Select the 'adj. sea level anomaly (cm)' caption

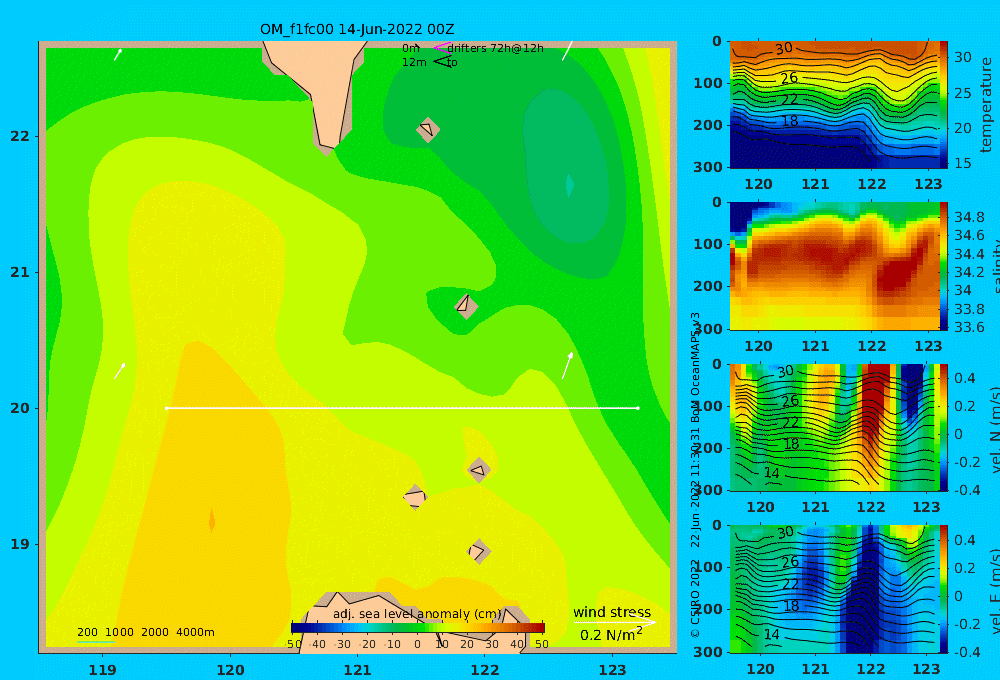[x=417, y=614]
